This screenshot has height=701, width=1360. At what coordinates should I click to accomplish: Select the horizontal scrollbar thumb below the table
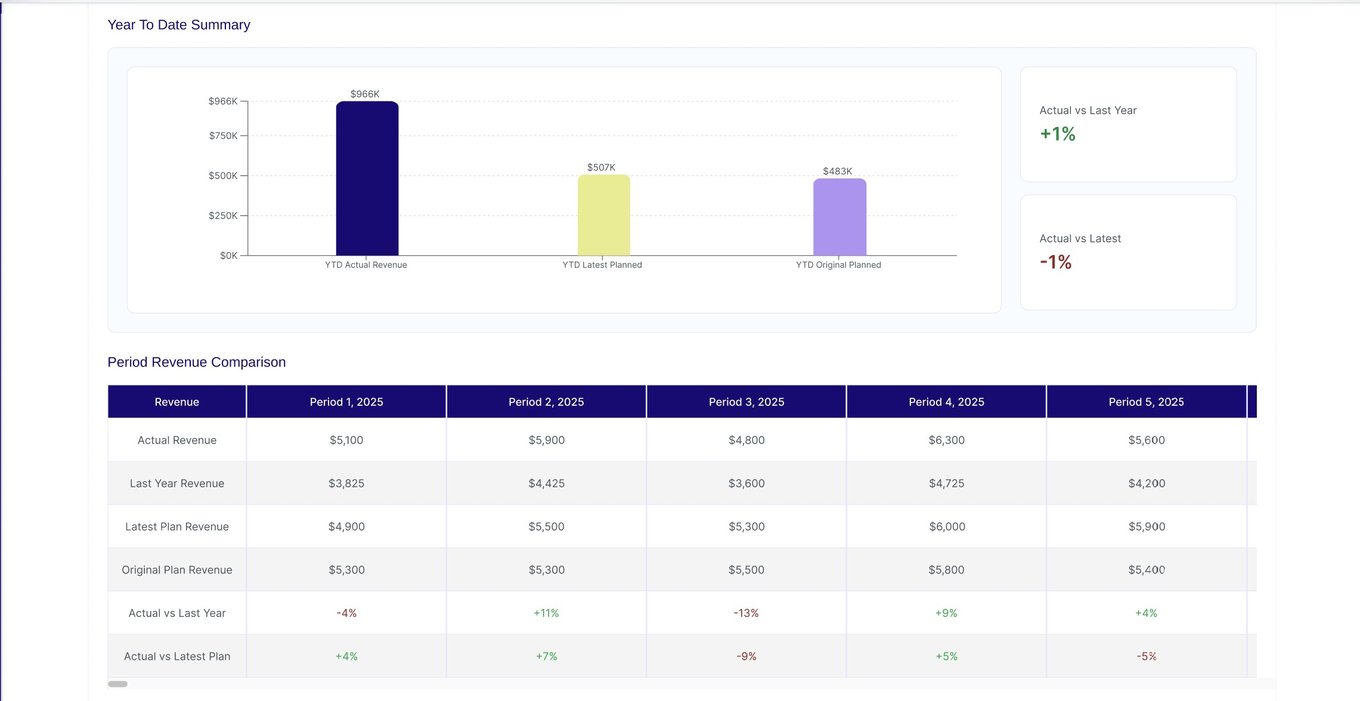(x=118, y=684)
